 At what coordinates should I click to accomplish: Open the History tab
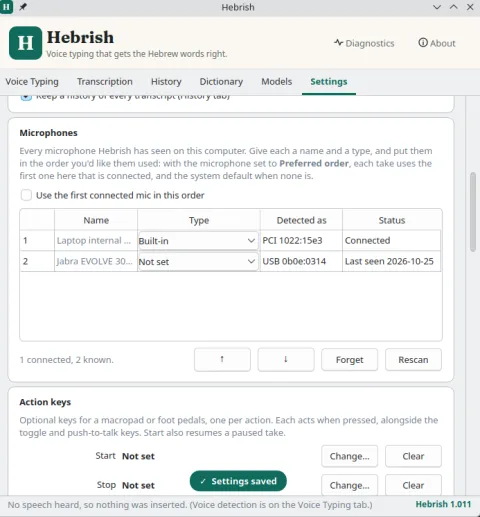coord(166,82)
